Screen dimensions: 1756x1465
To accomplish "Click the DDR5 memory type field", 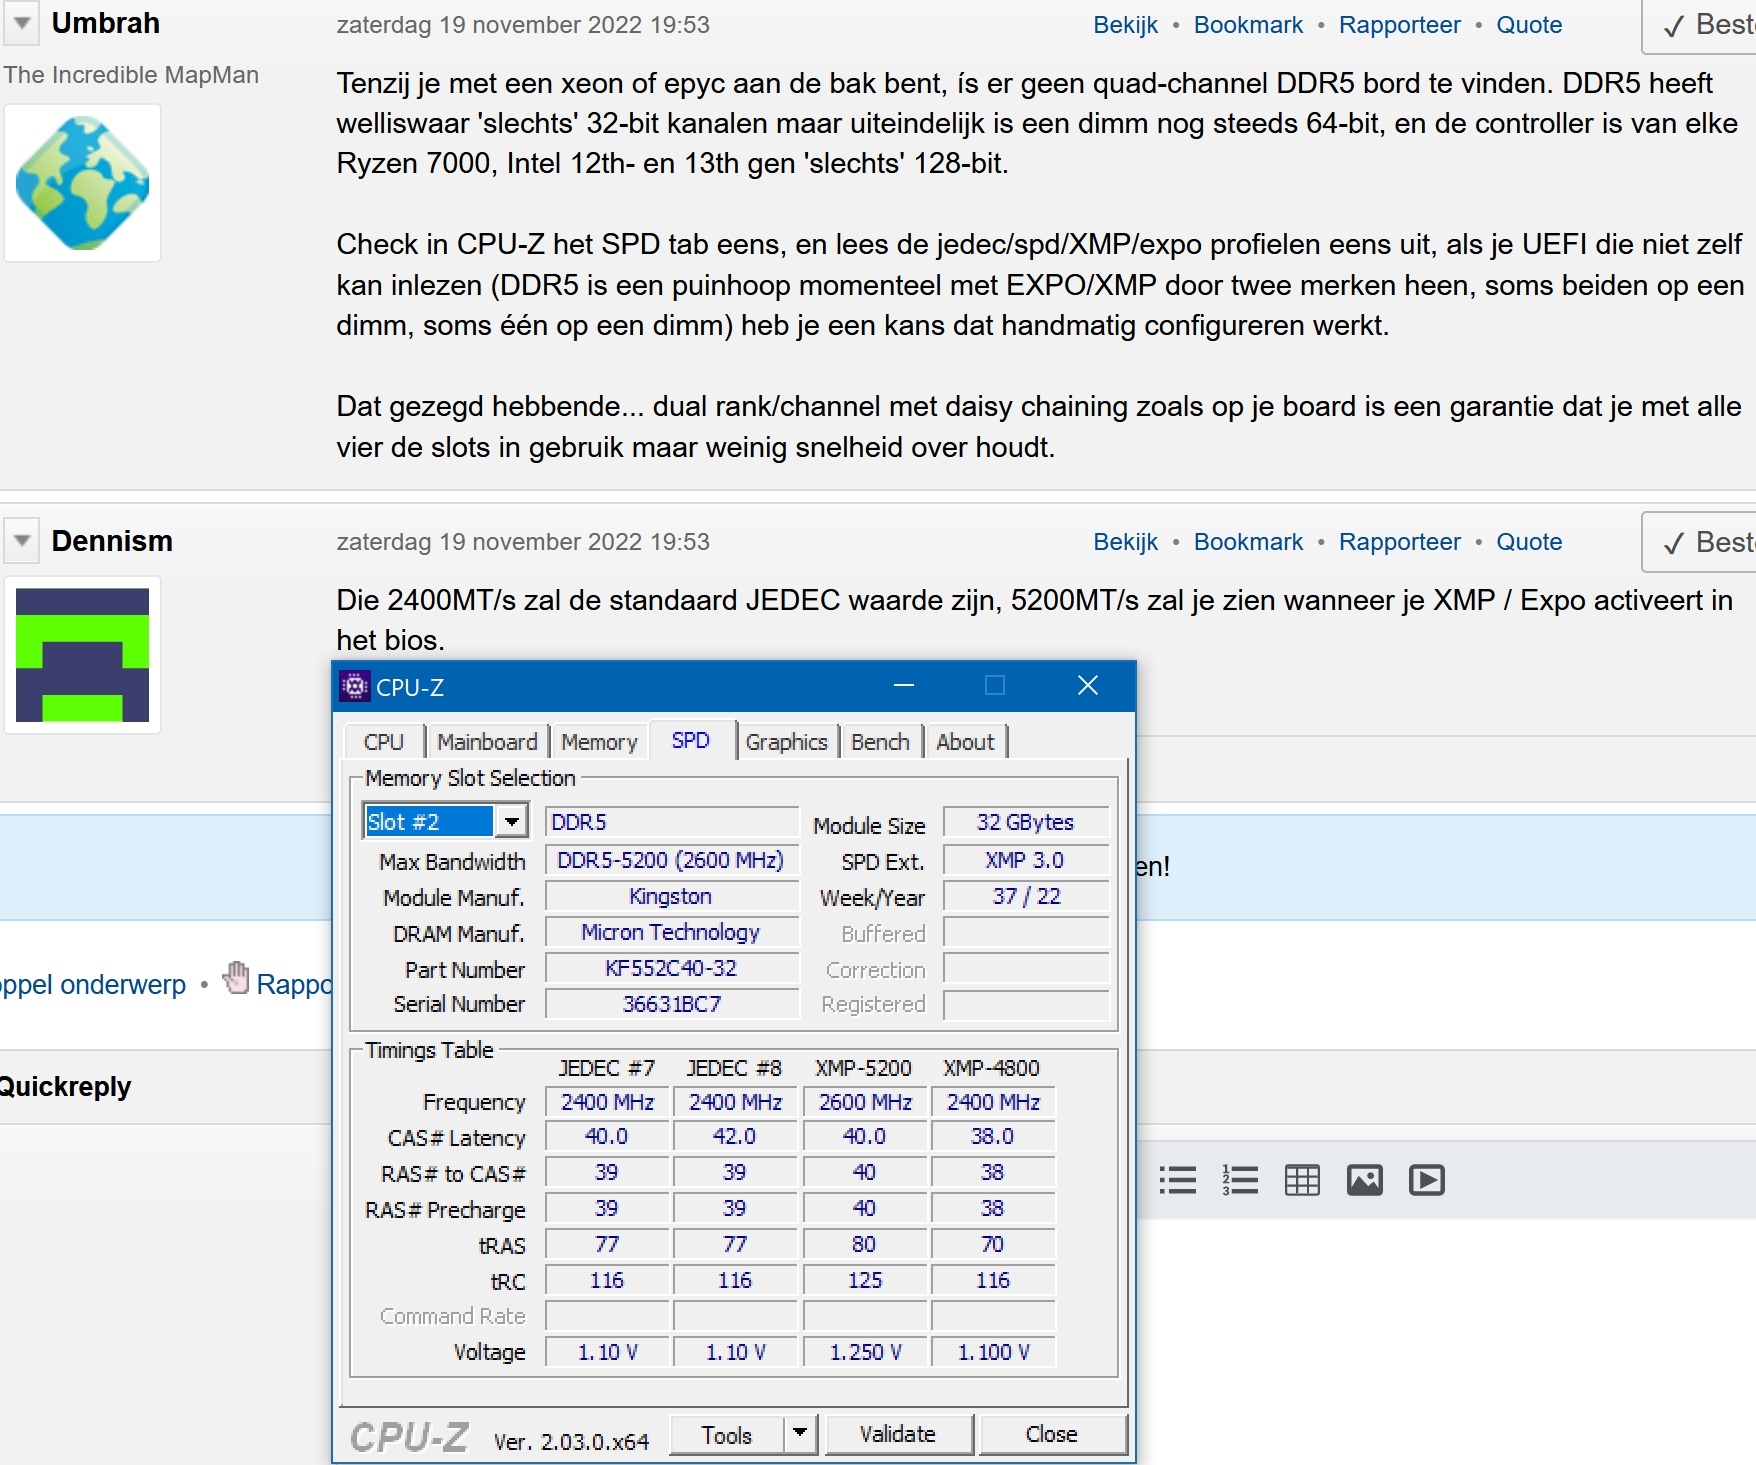I will tap(671, 822).
